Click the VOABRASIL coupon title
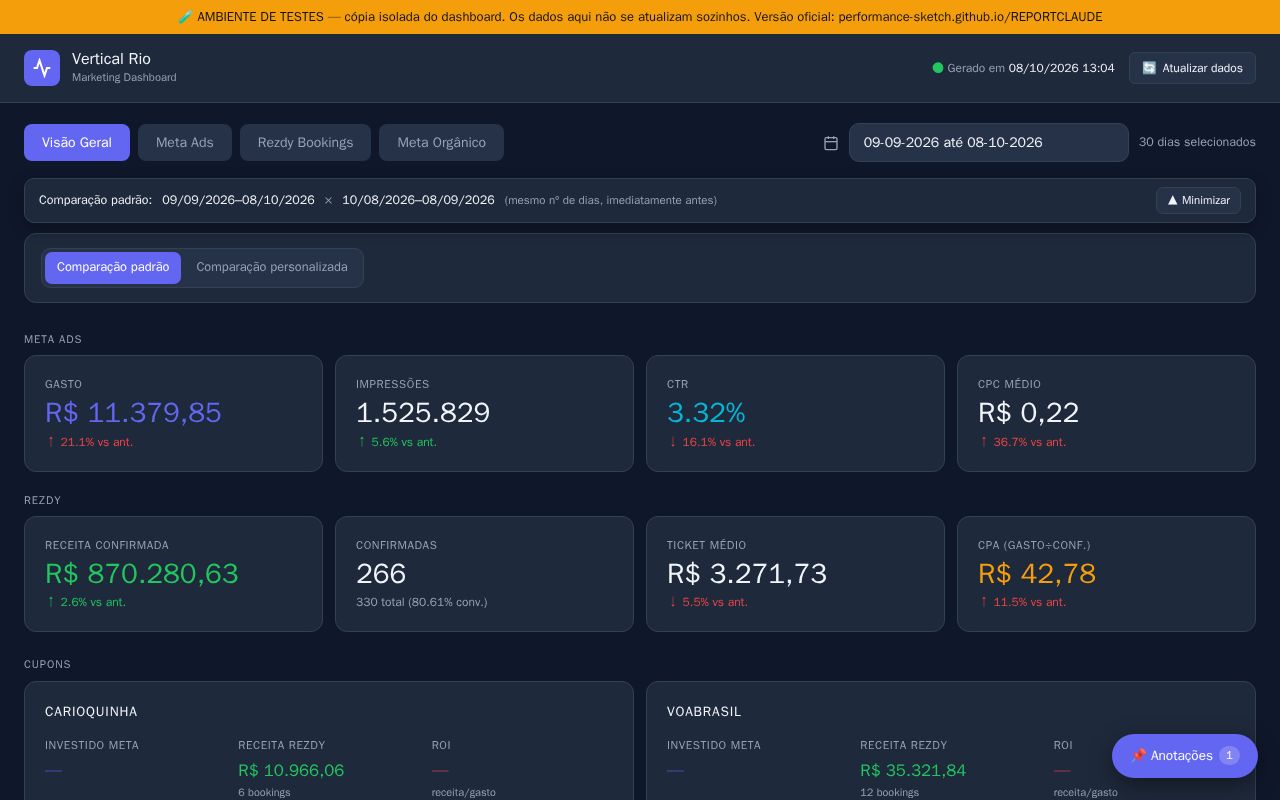The height and width of the screenshot is (800, 1280). (x=704, y=712)
